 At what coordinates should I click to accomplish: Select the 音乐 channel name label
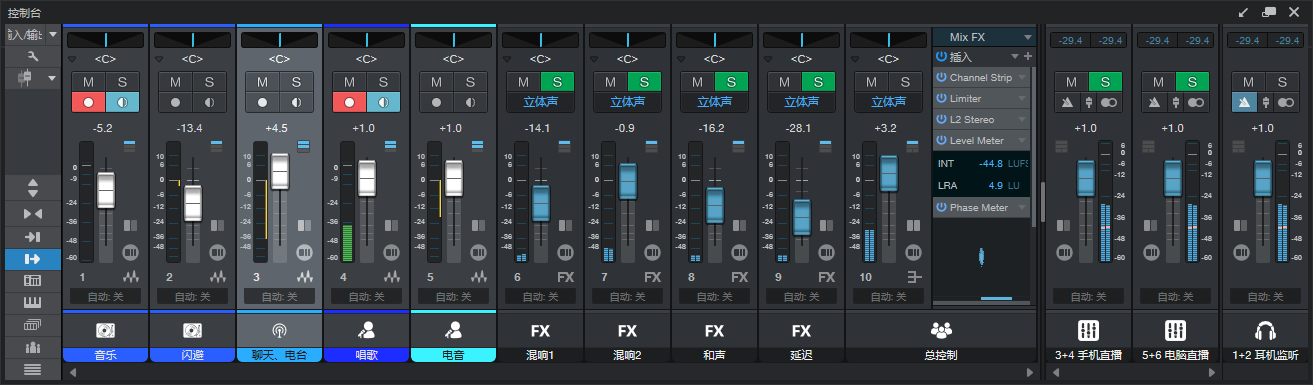pos(105,354)
